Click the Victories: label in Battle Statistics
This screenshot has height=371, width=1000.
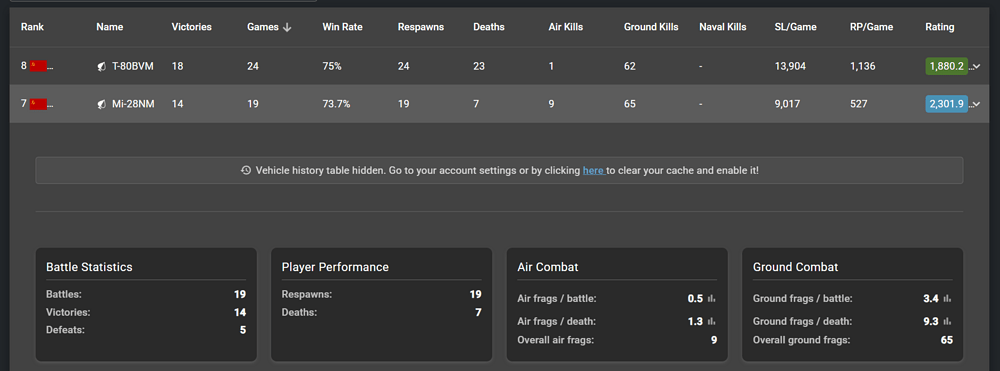tap(68, 312)
